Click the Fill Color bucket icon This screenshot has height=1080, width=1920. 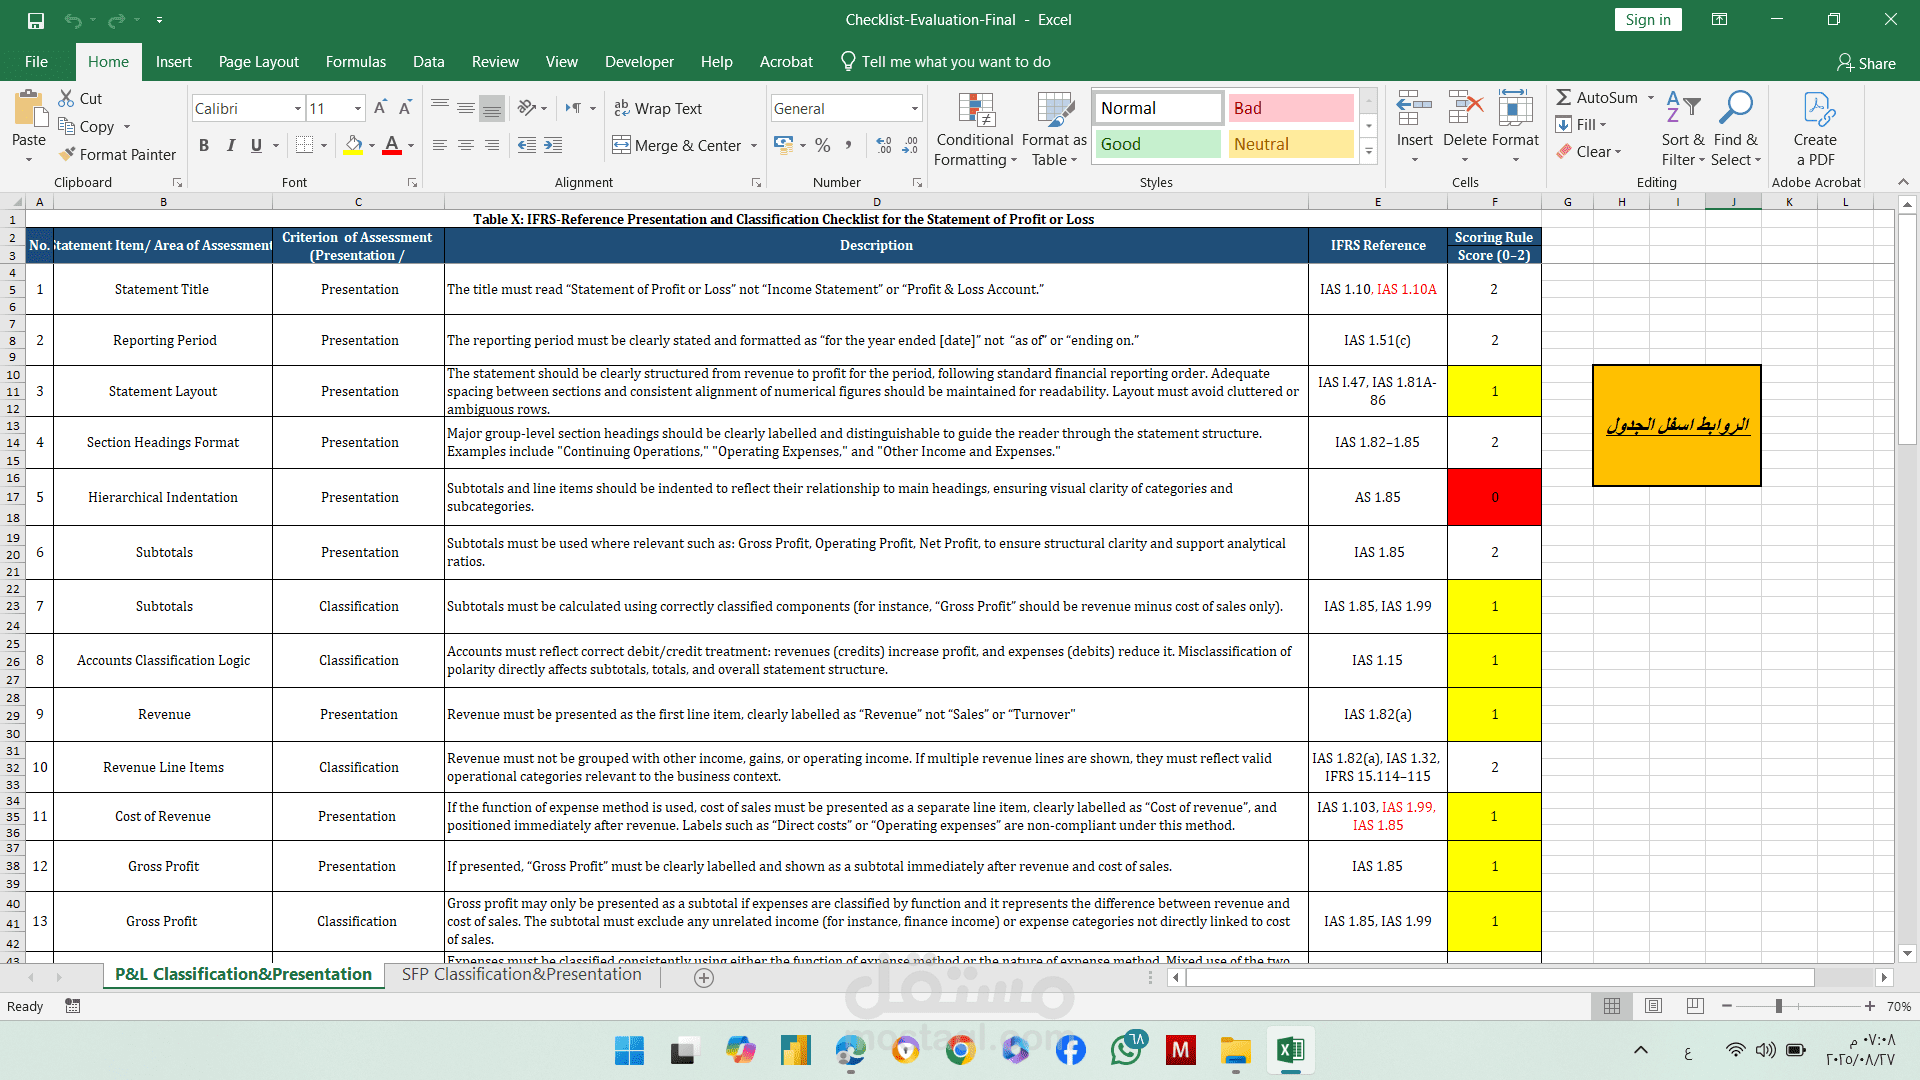click(353, 145)
